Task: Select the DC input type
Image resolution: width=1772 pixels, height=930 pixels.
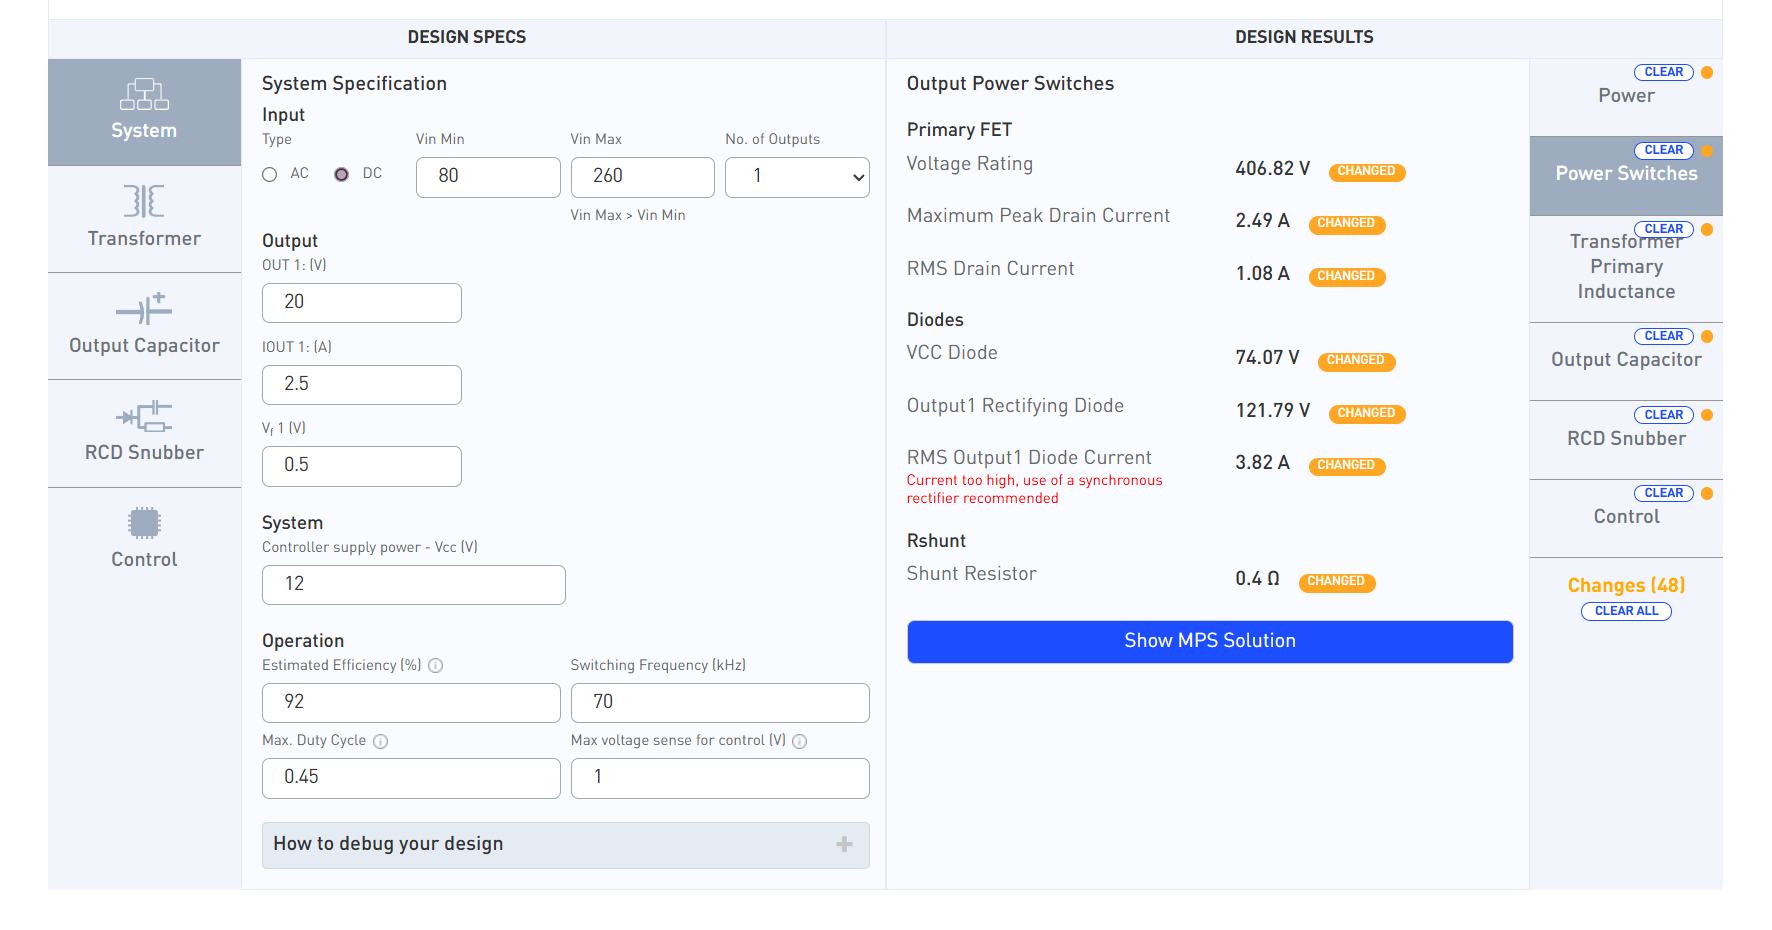Action: 342,174
